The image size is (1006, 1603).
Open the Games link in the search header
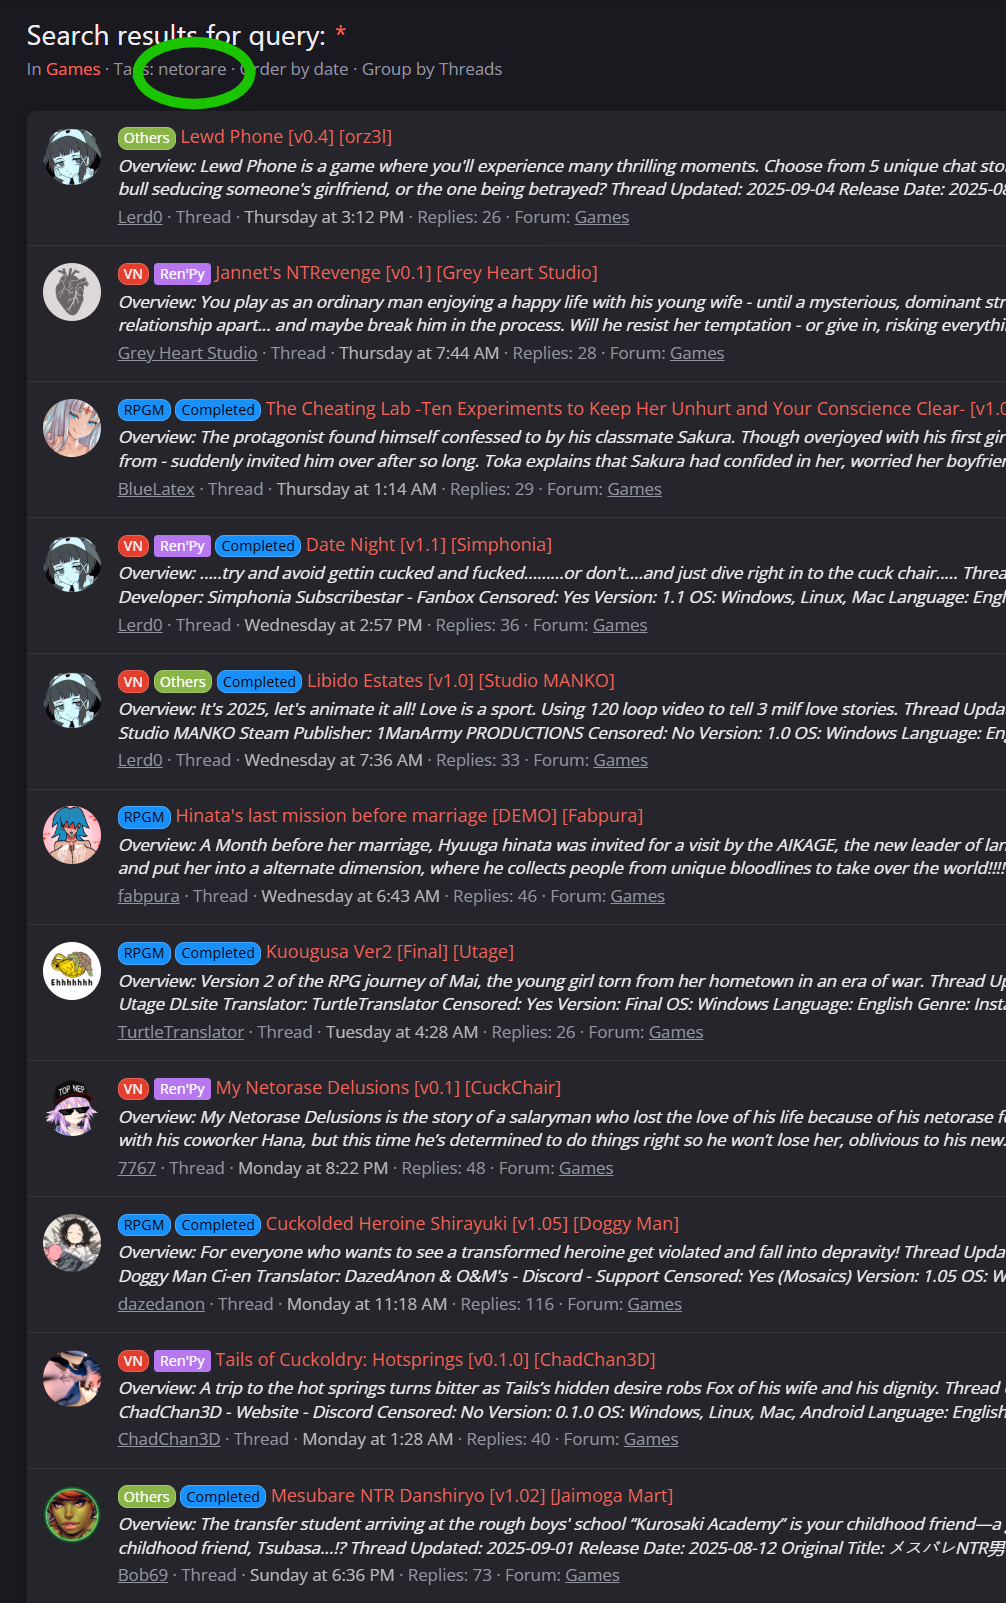tap(73, 69)
